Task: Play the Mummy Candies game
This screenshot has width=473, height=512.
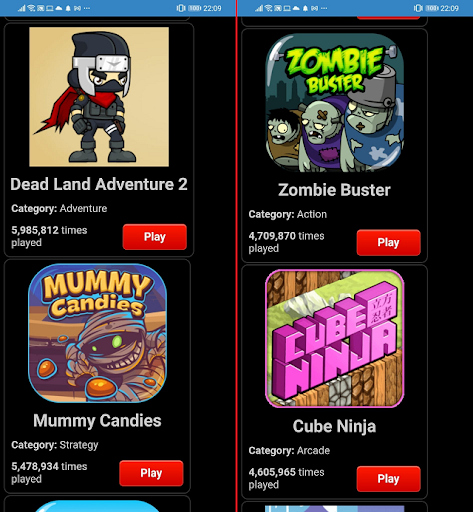Action: (151, 473)
